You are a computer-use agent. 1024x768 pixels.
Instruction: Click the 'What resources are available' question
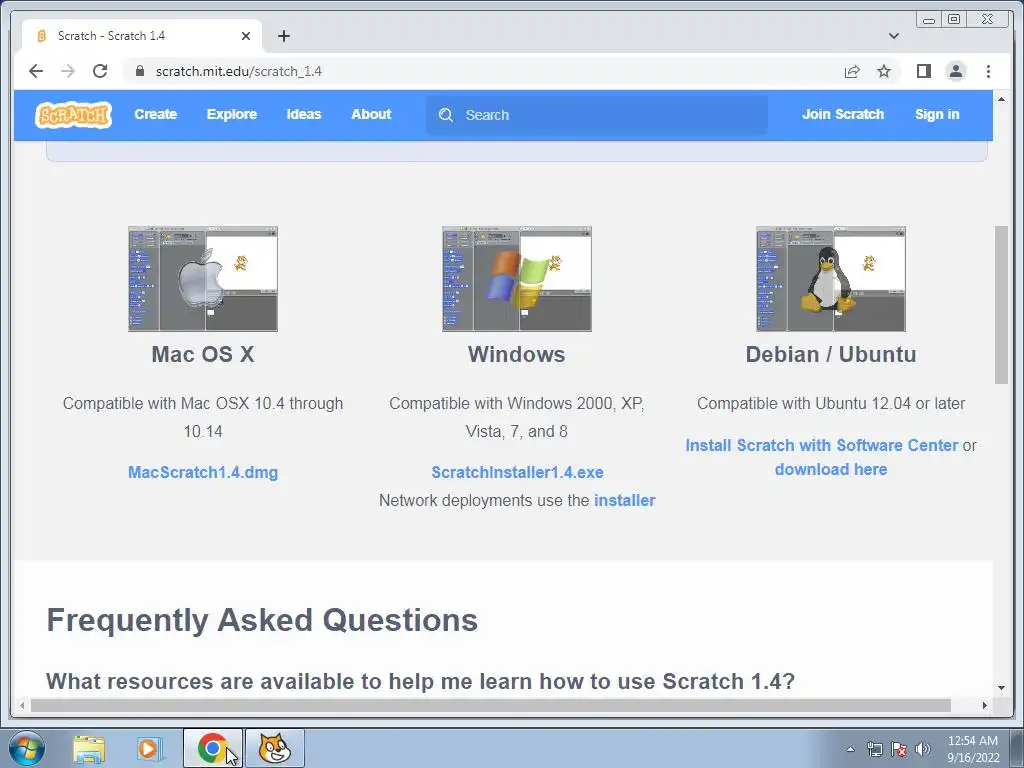421,681
